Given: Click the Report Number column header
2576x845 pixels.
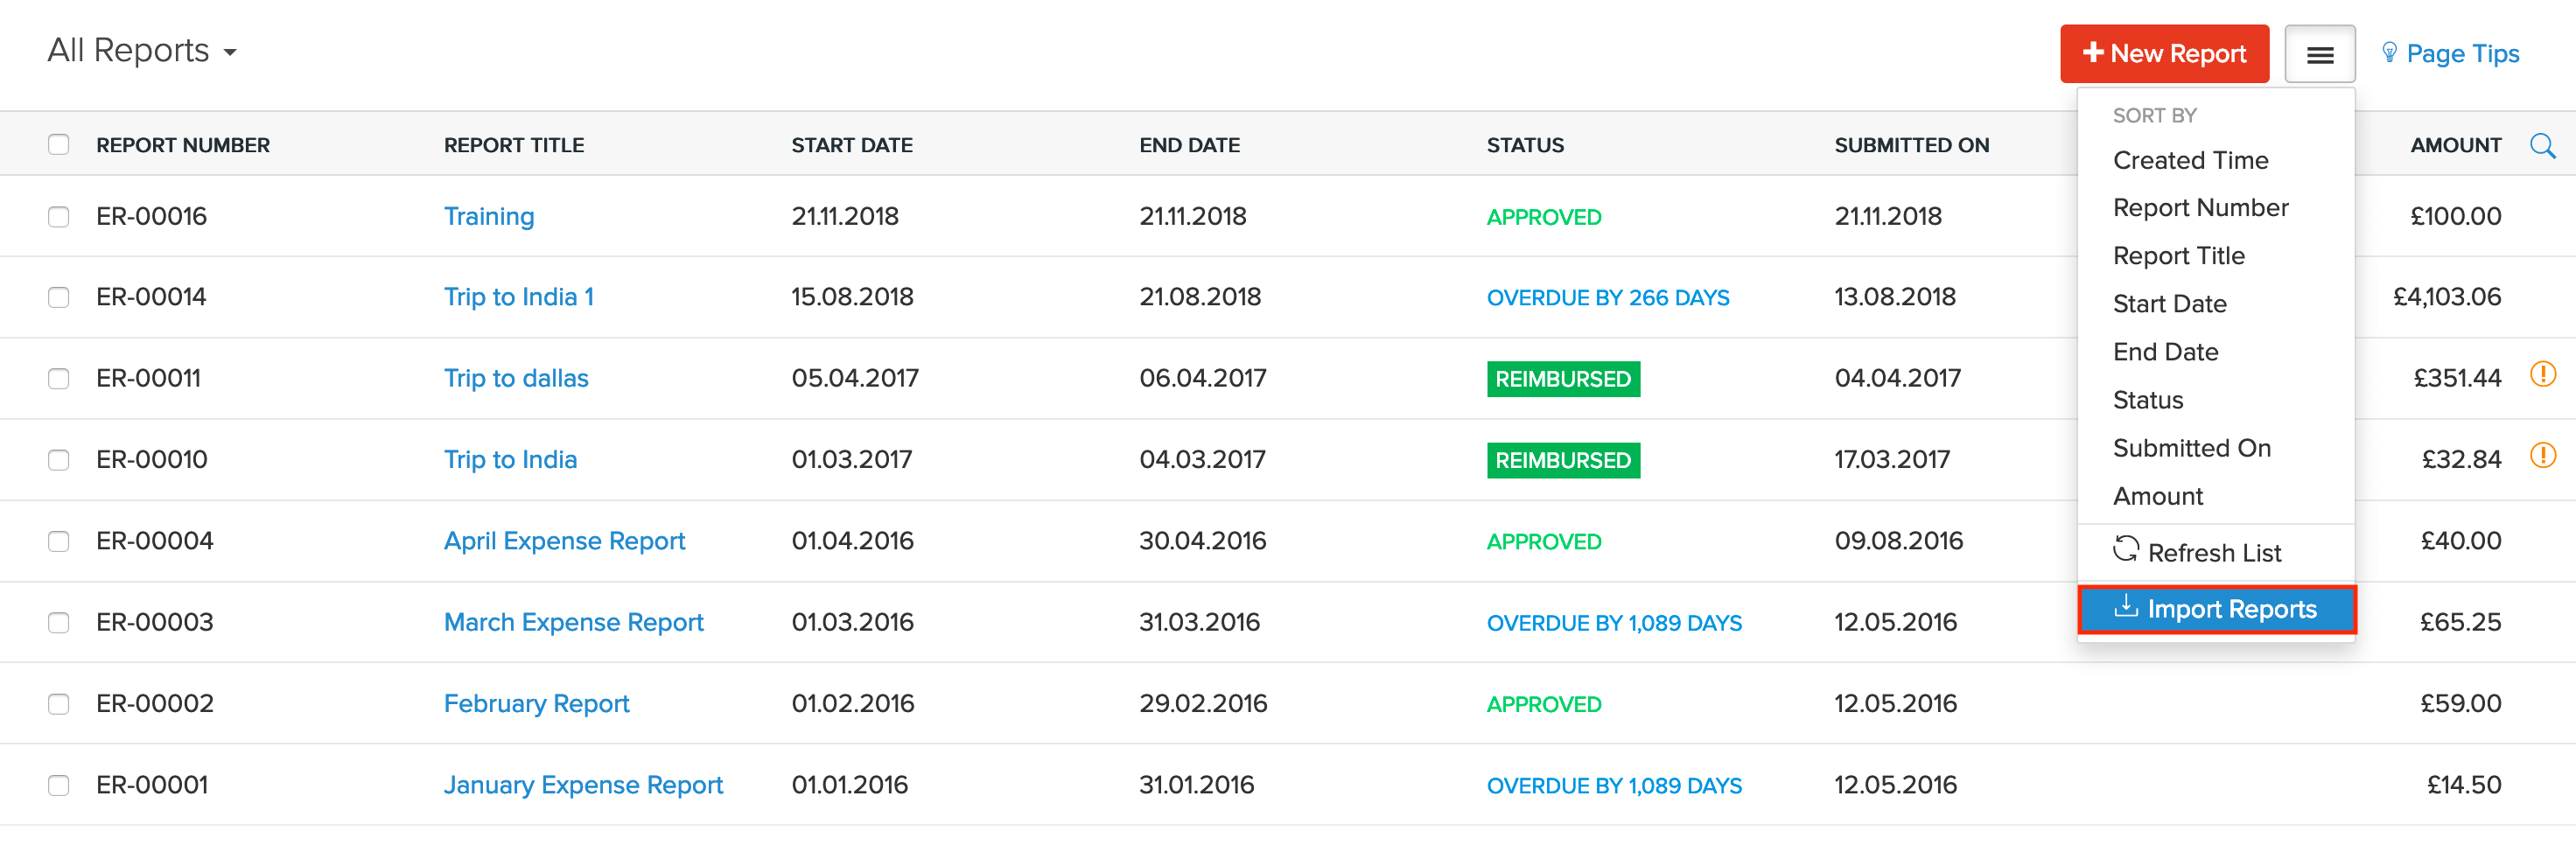Looking at the screenshot, I should (183, 145).
